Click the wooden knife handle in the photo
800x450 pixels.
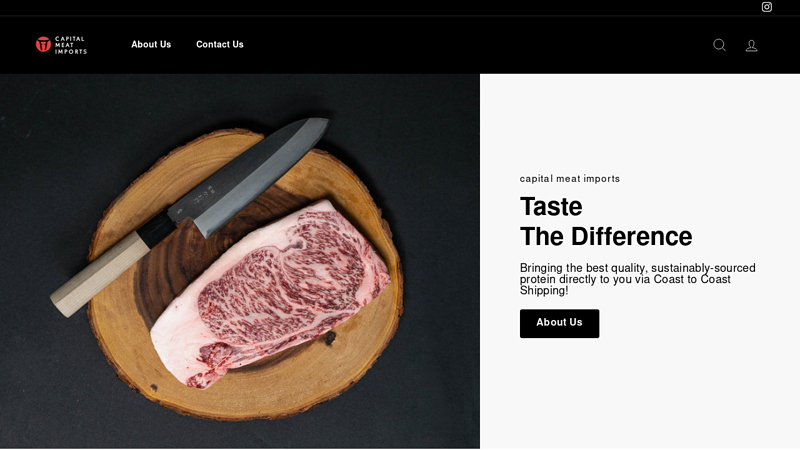pos(99,273)
